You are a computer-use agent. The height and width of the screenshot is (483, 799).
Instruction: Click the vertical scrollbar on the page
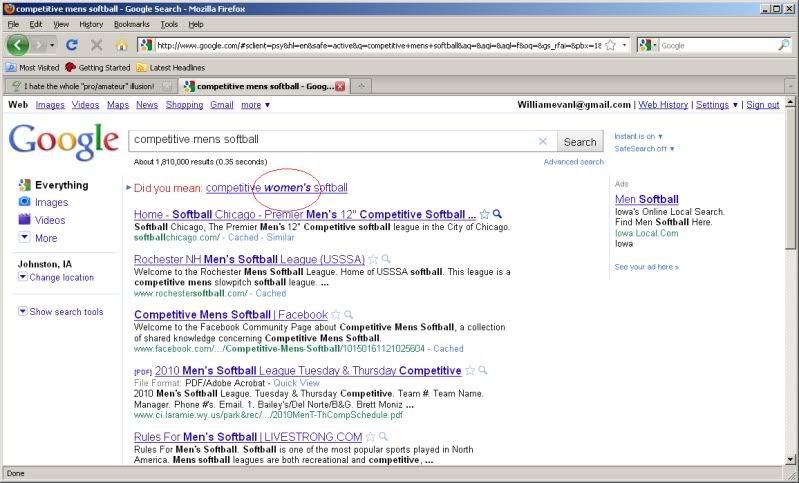click(x=791, y=300)
